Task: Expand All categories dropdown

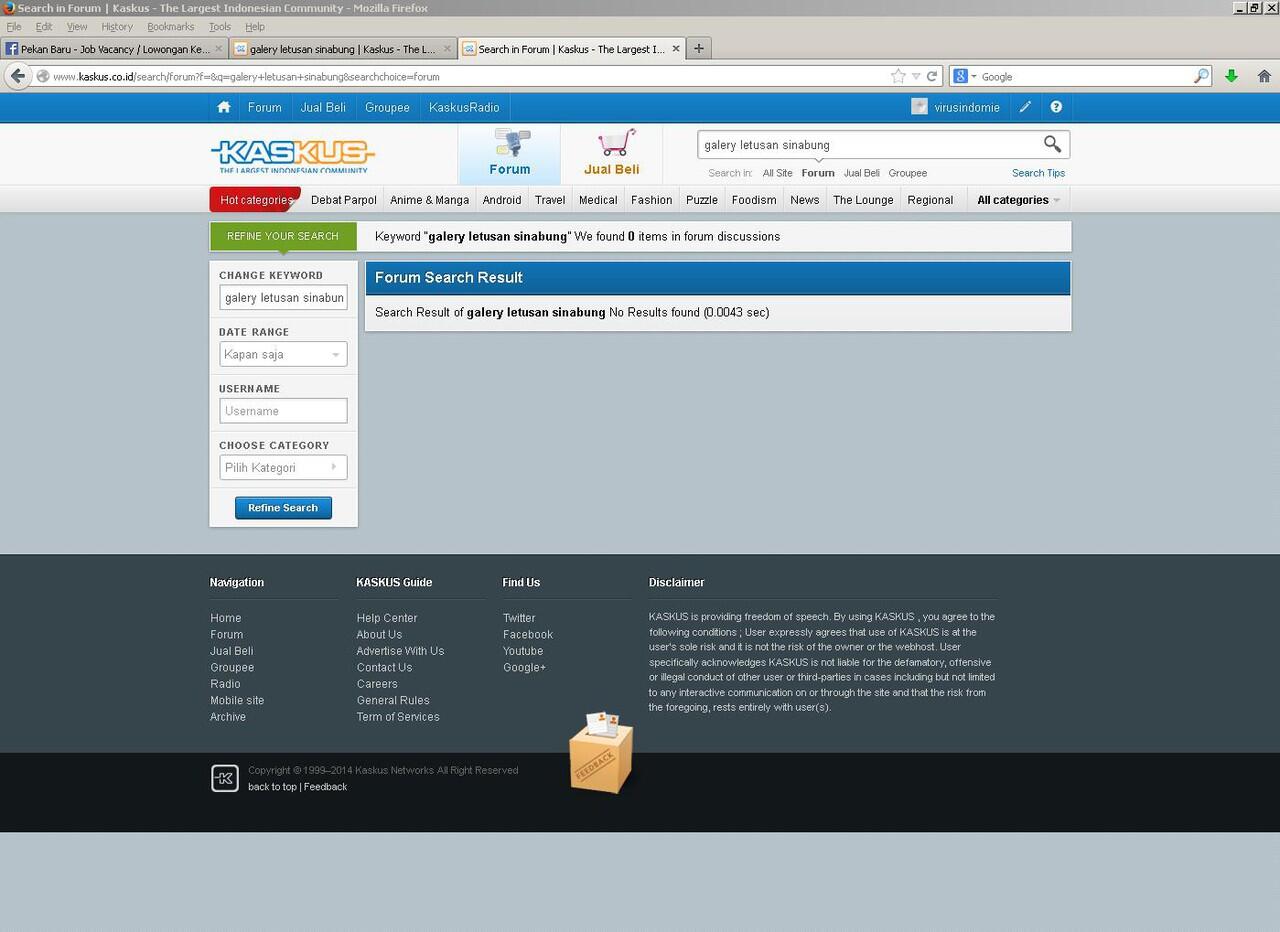Action: (1018, 200)
